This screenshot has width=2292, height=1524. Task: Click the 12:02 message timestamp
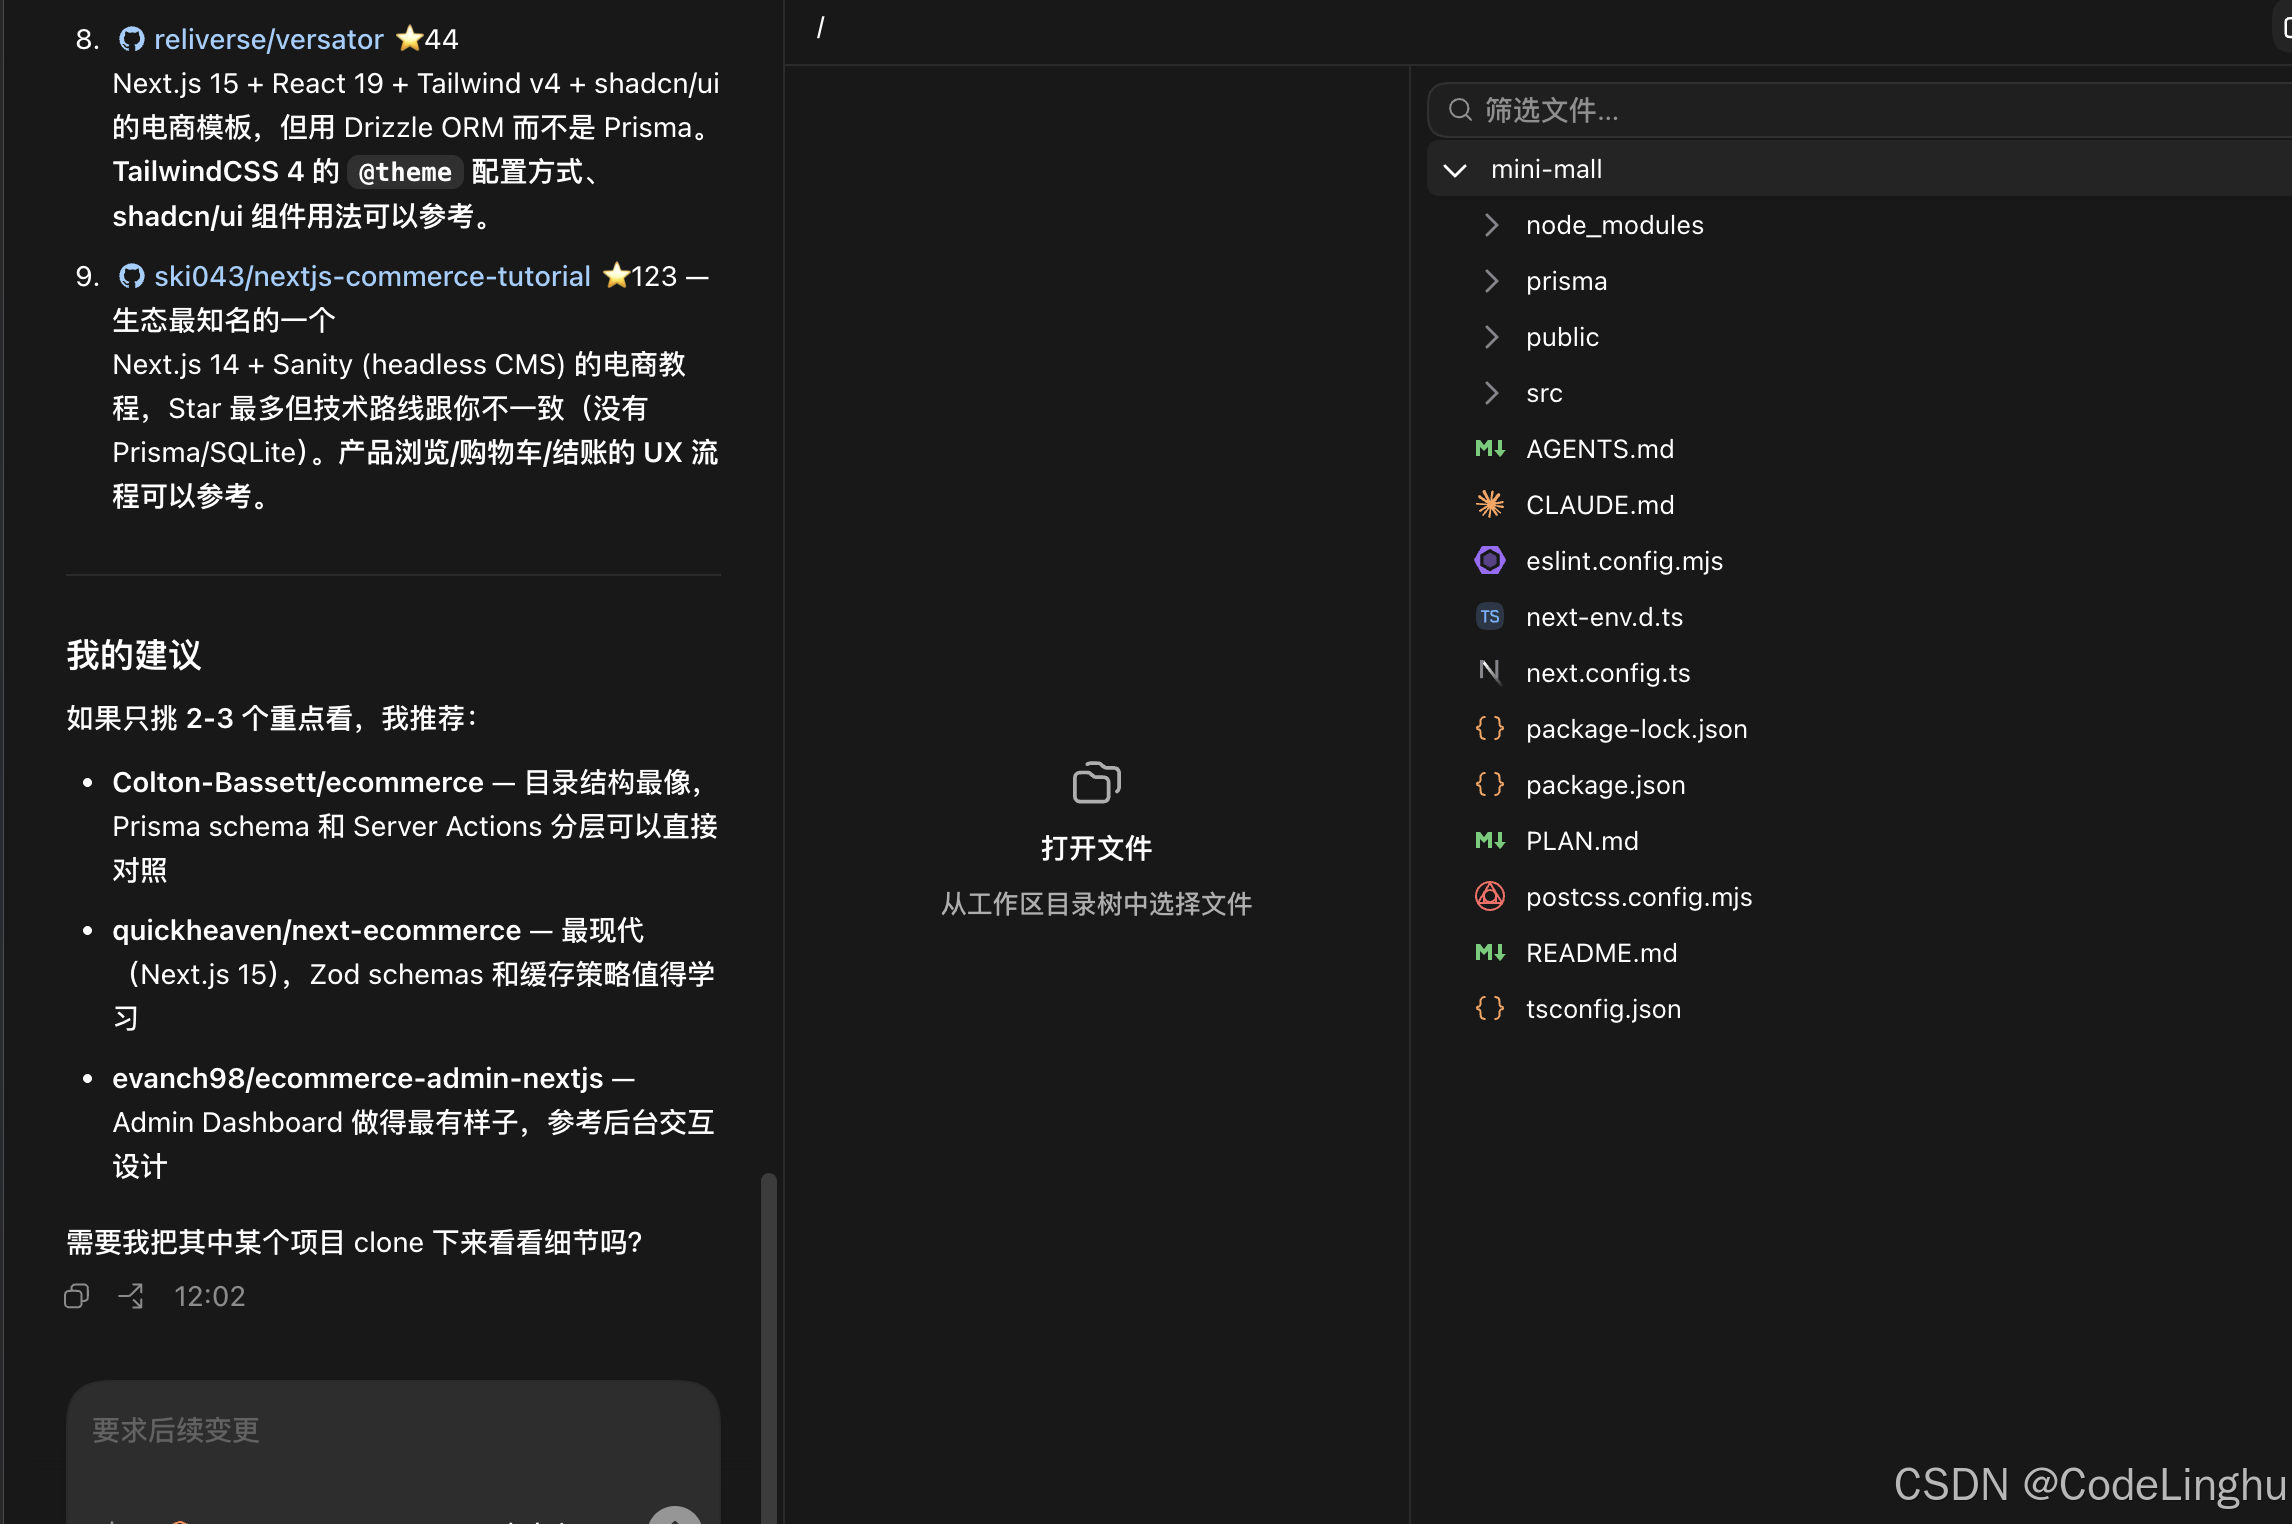[209, 1296]
